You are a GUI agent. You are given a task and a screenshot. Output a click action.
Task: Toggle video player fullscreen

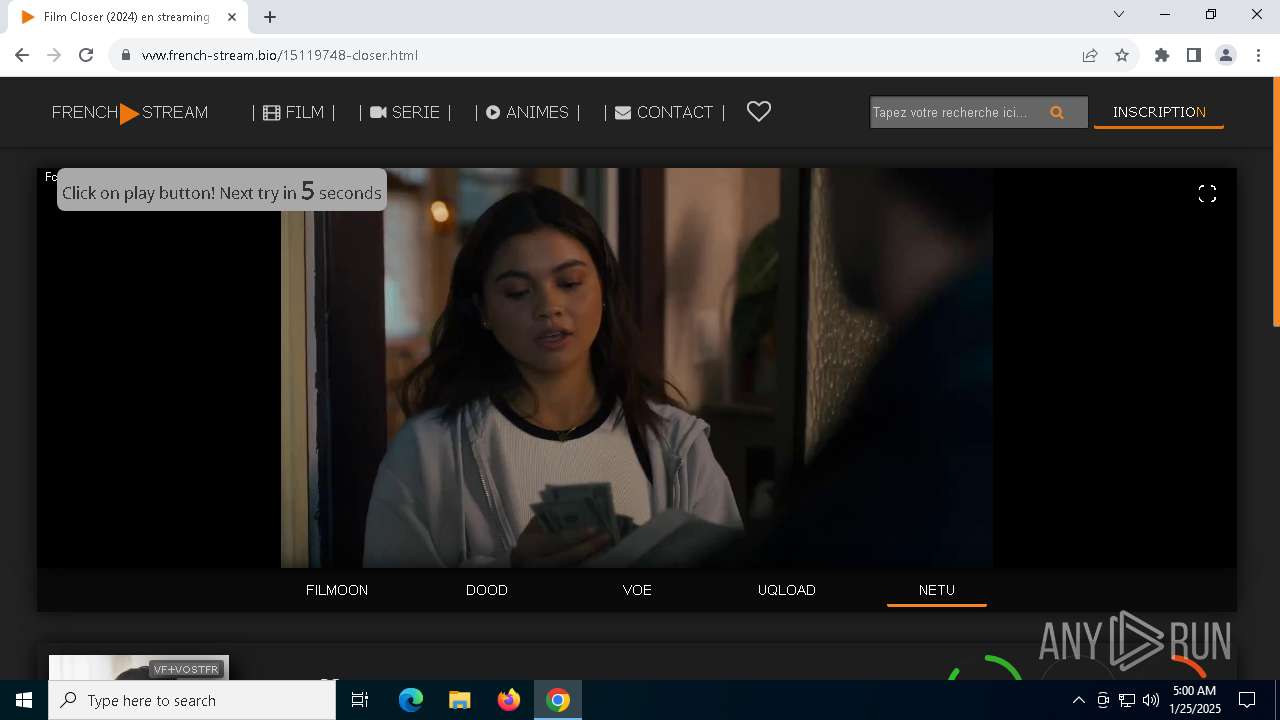1207,194
